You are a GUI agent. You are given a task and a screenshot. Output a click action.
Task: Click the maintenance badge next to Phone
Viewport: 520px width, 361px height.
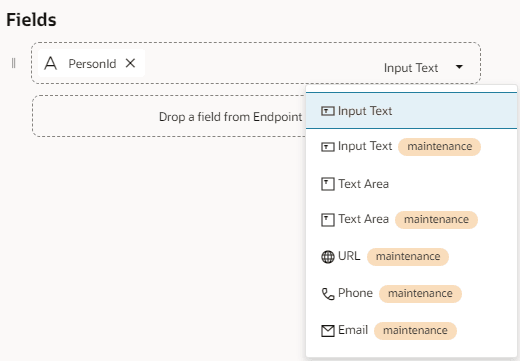click(x=420, y=294)
